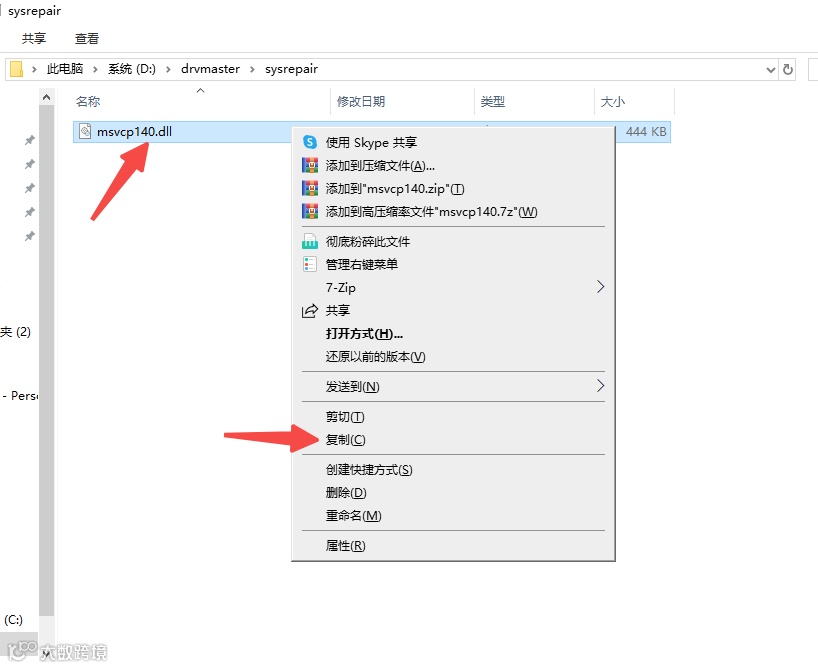
Task: Expand the chevron before 此电脑 in breadcrumb
Action: pyautogui.click(x=34, y=69)
